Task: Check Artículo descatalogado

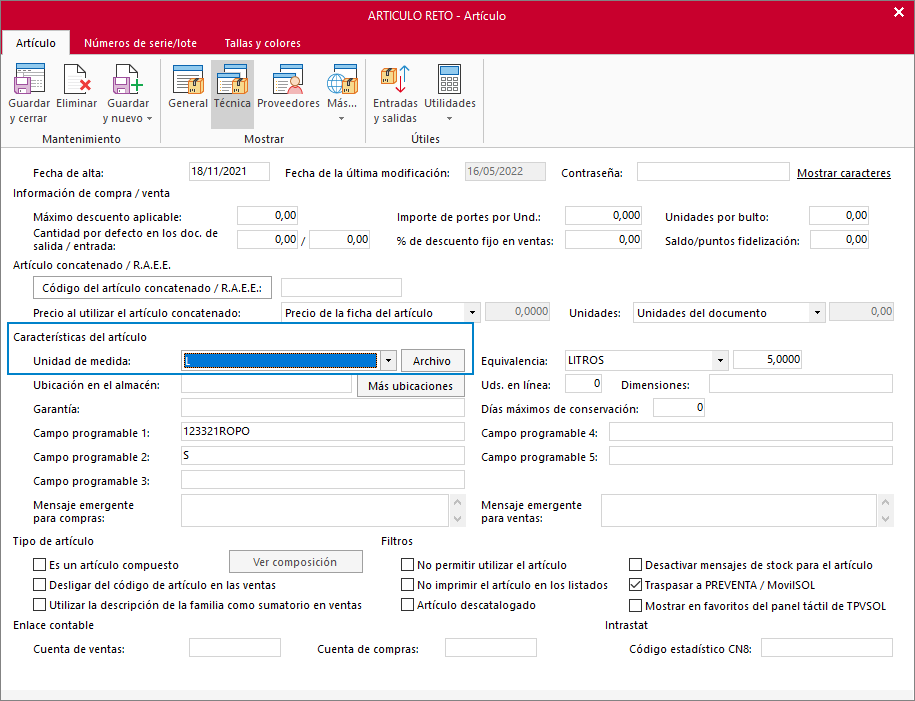Action: click(407, 605)
